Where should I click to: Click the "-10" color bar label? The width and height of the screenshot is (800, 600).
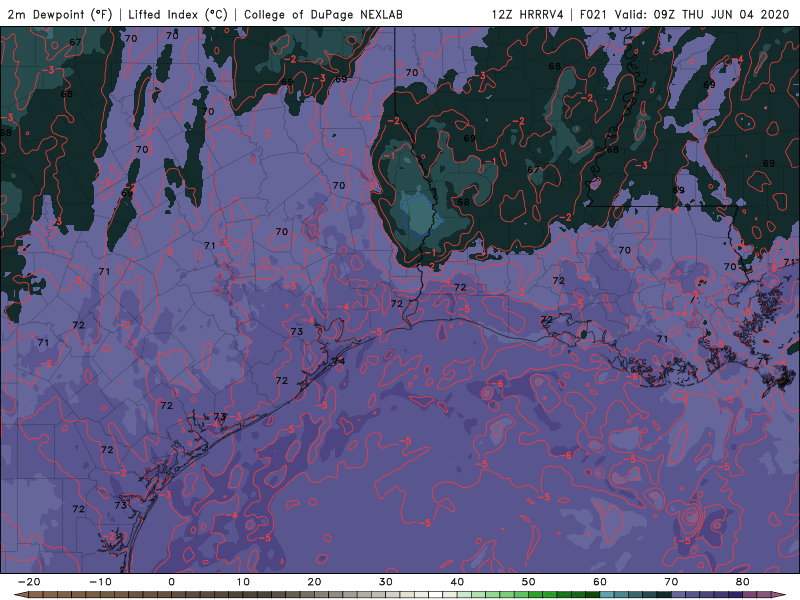[100, 582]
